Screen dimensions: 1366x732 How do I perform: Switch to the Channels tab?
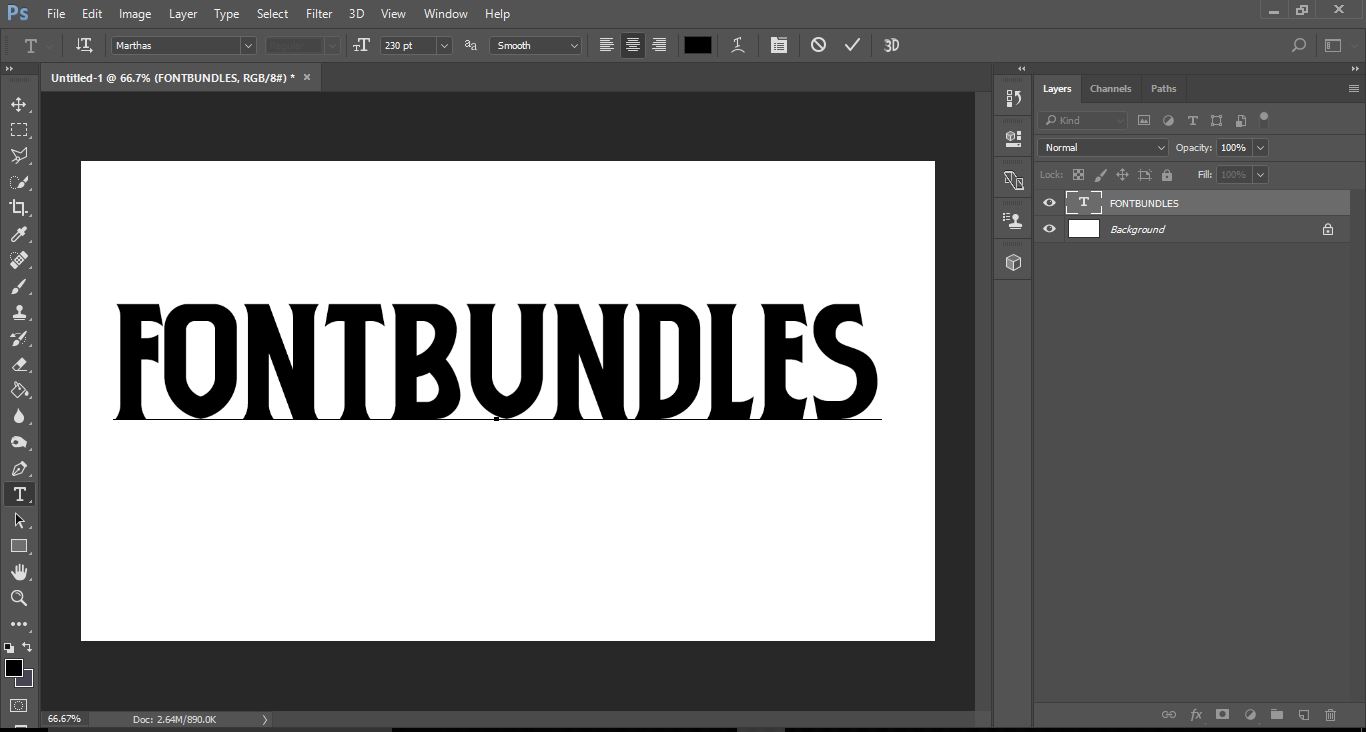(1110, 88)
